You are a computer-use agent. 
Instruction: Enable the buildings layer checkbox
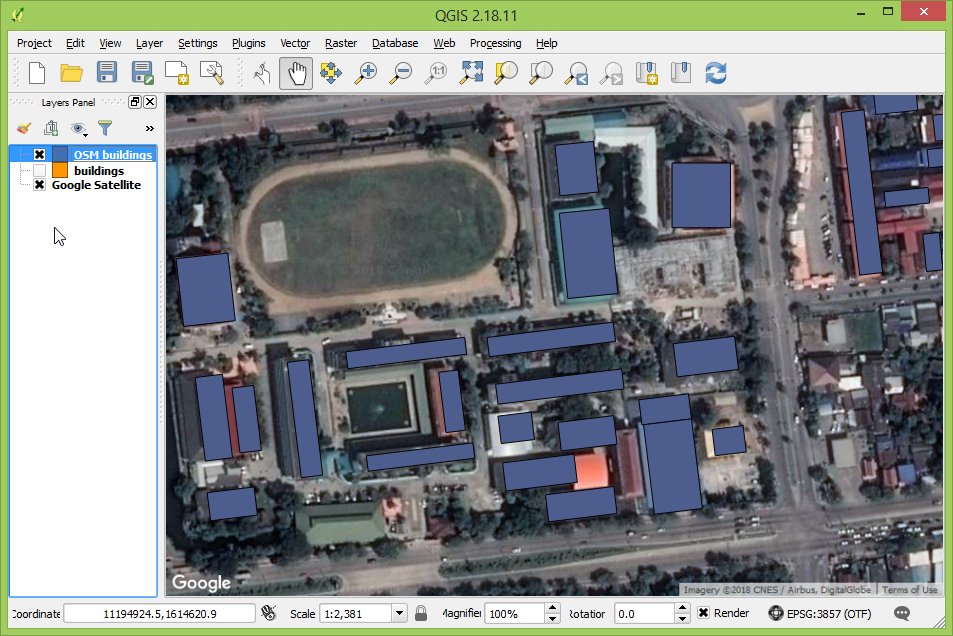point(40,171)
